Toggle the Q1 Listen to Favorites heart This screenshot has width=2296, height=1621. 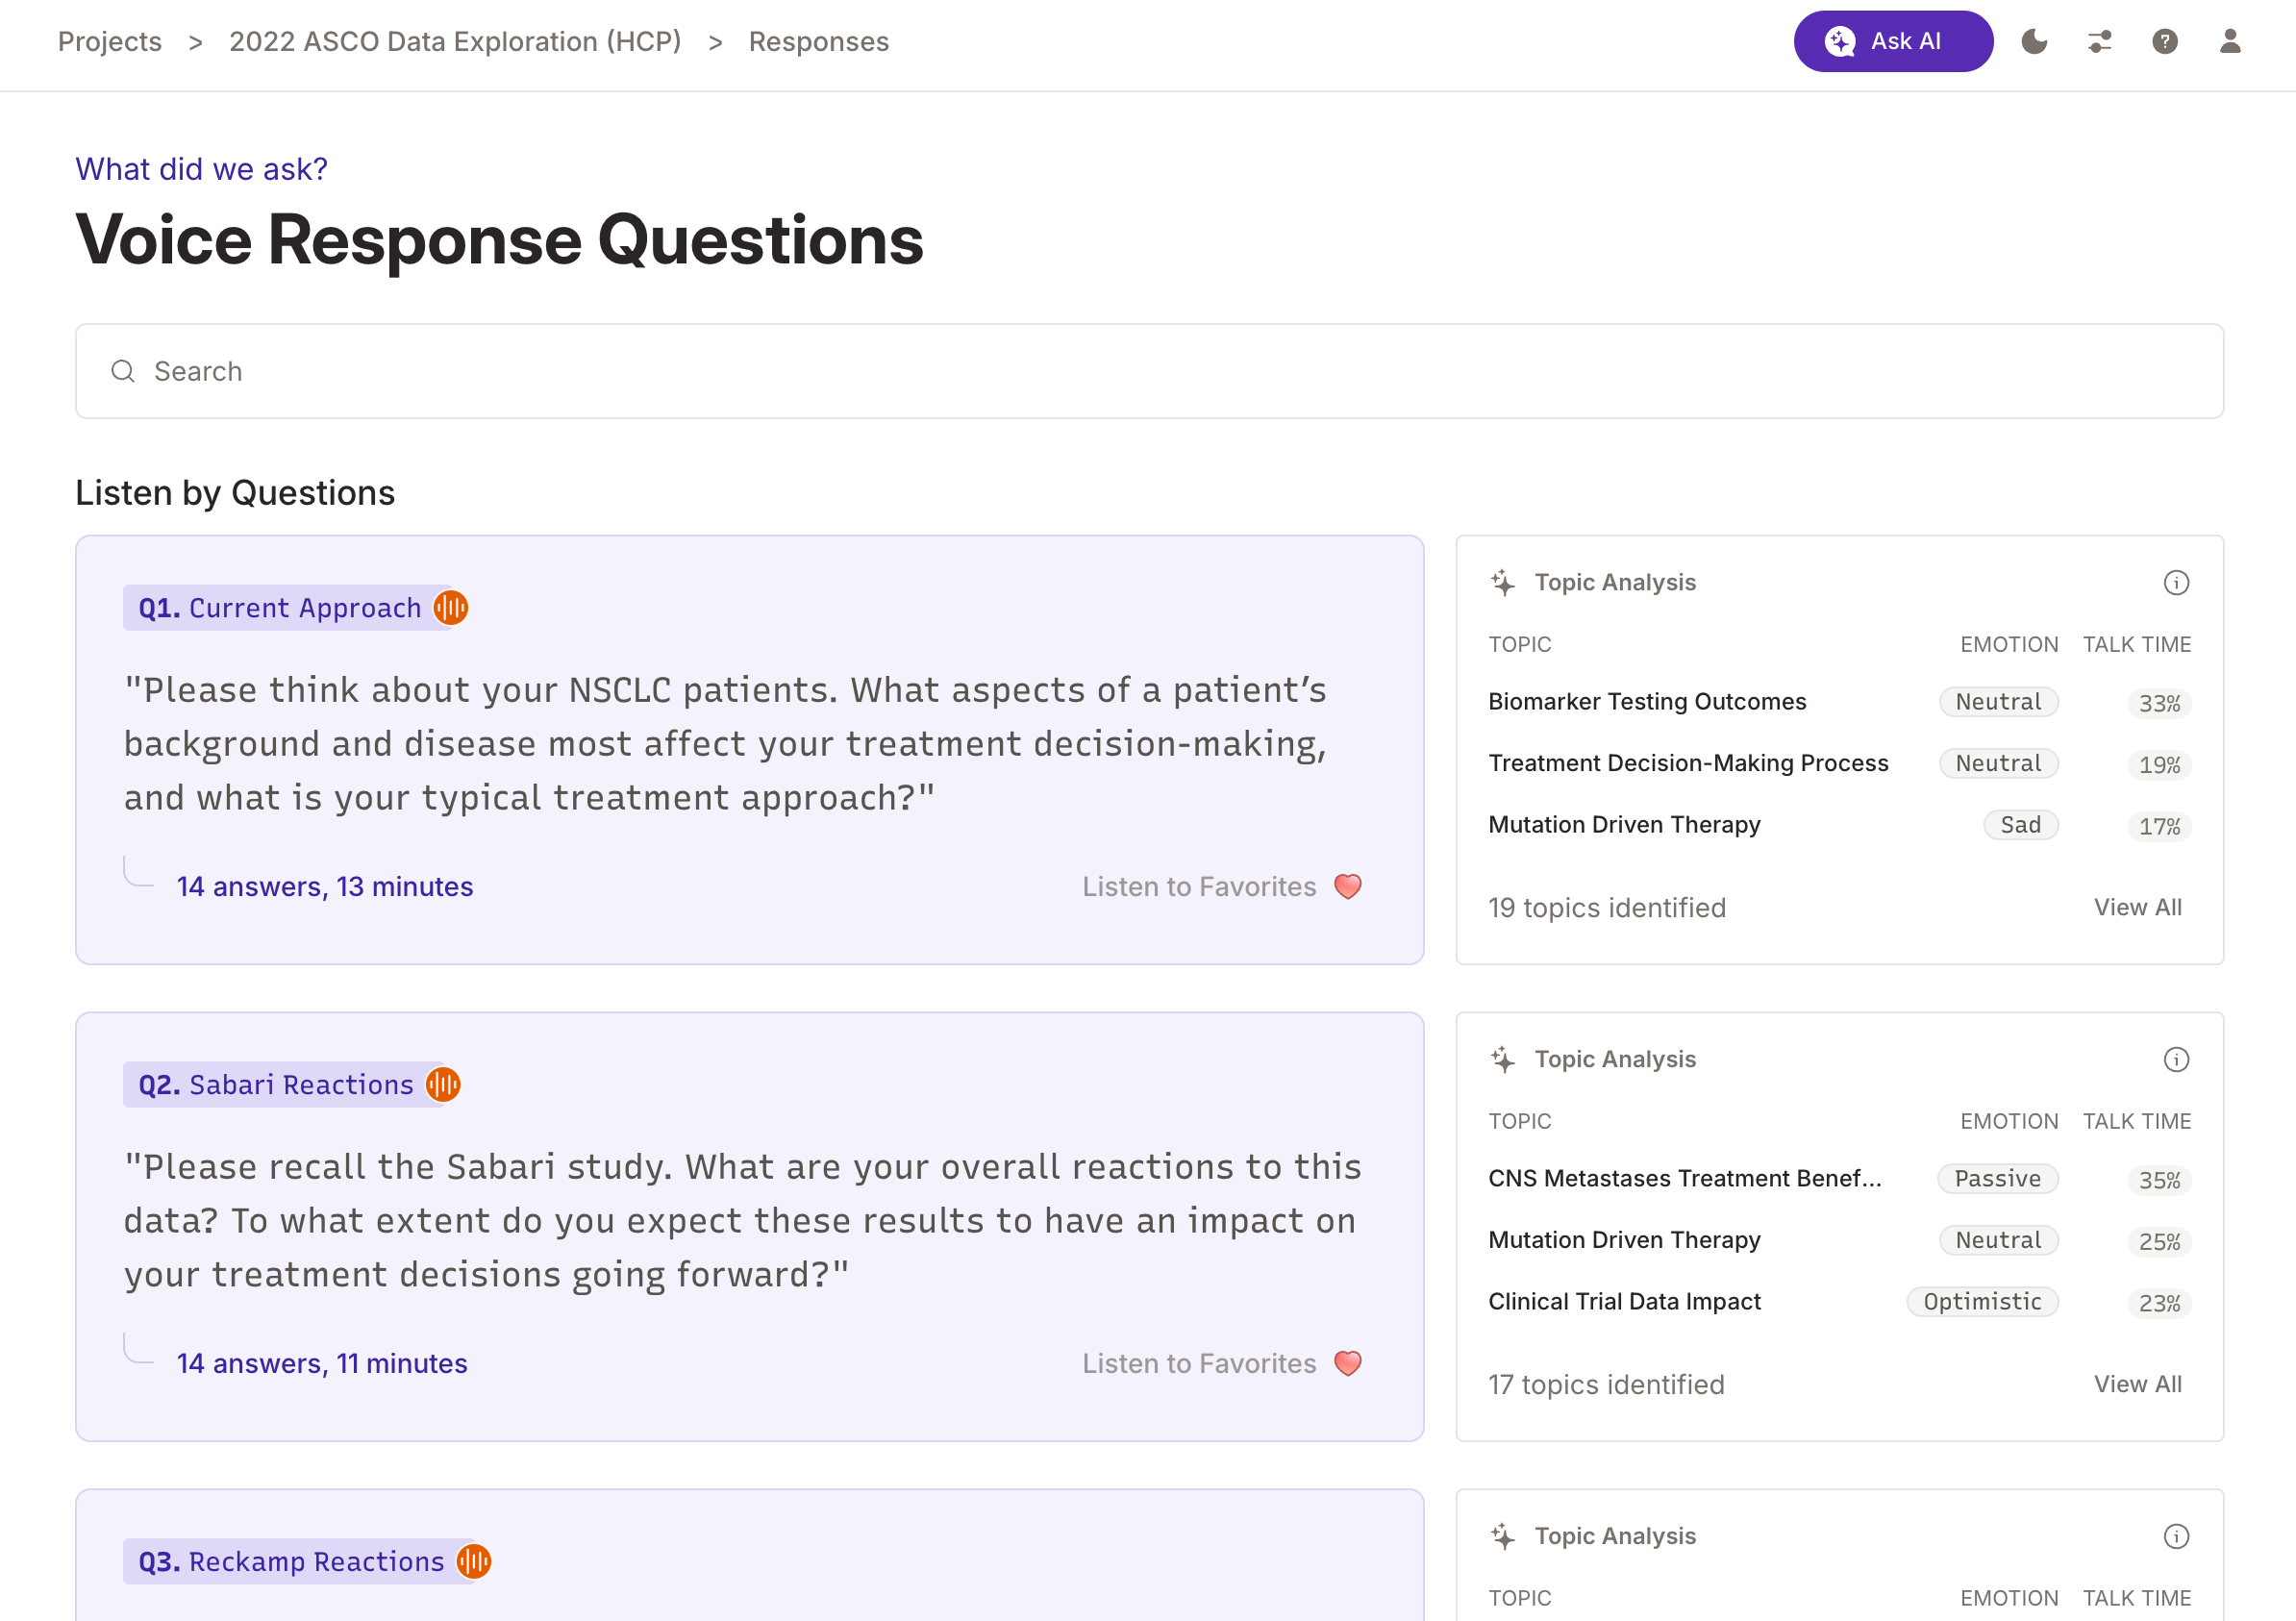tap(1348, 886)
